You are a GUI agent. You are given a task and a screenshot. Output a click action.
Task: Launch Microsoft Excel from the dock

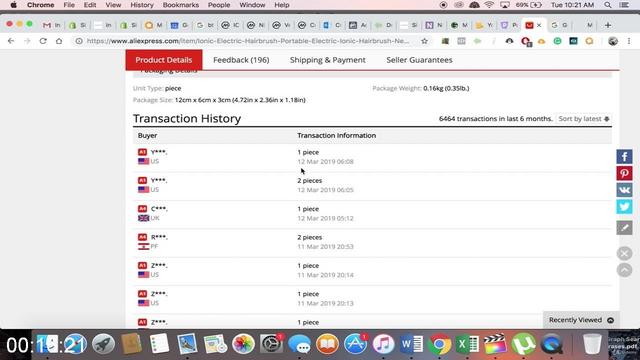(x=467, y=344)
